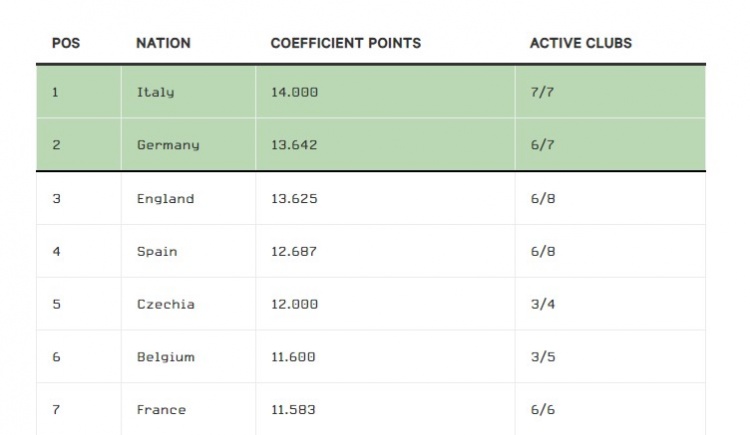The image size is (750, 435).
Task: Select Spain's 12.687 coefficient points
Action: pyautogui.click(x=294, y=252)
